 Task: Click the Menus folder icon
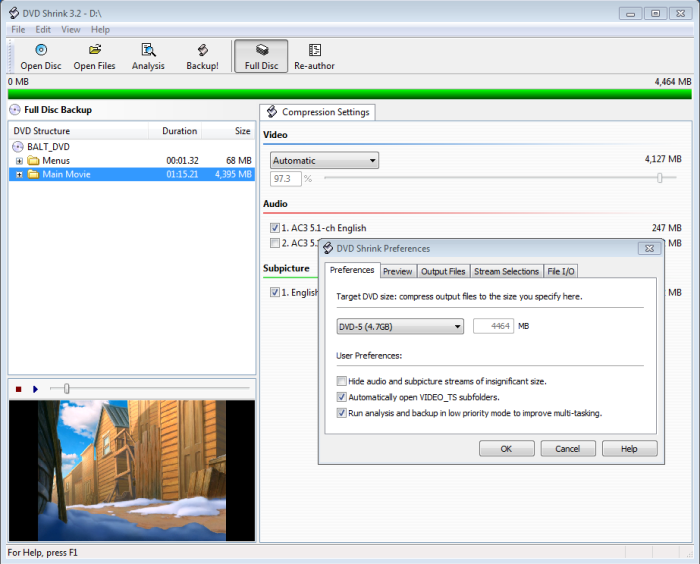point(33,160)
